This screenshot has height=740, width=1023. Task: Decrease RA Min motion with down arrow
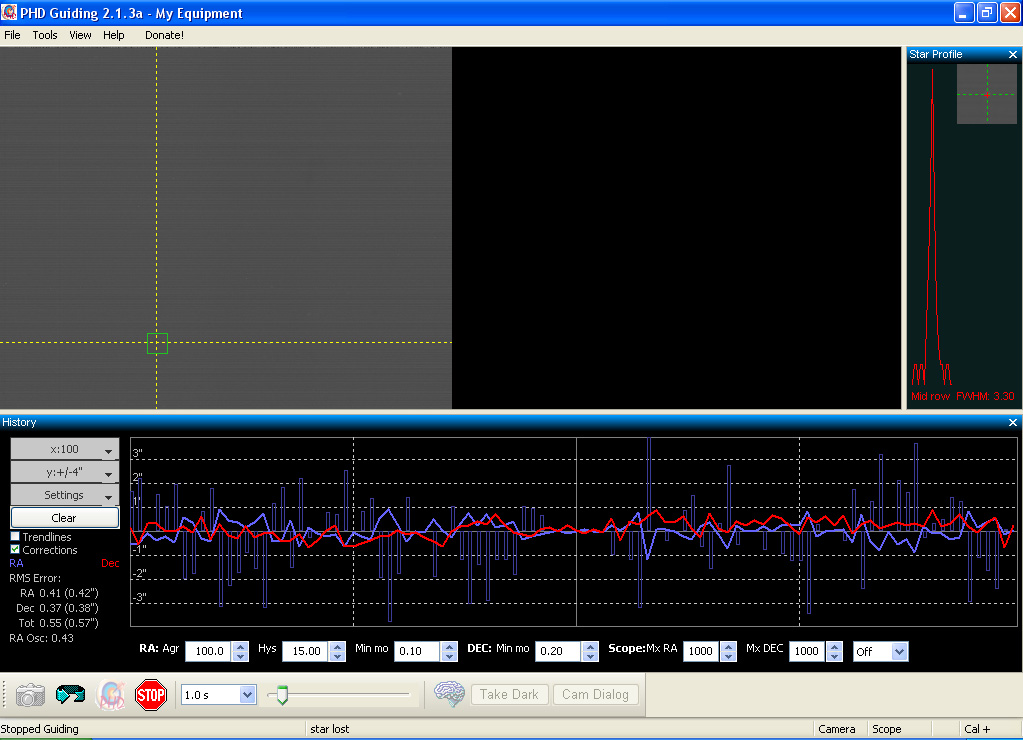(449, 656)
